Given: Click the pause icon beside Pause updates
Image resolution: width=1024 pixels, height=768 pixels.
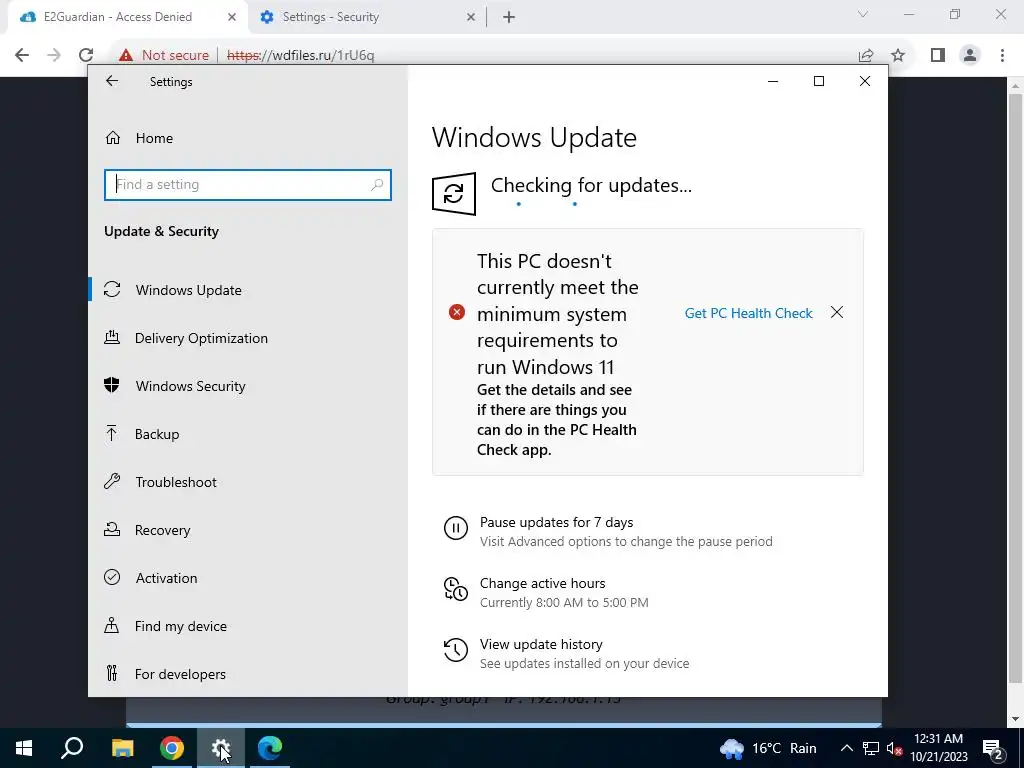Looking at the screenshot, I should point(455,528).
